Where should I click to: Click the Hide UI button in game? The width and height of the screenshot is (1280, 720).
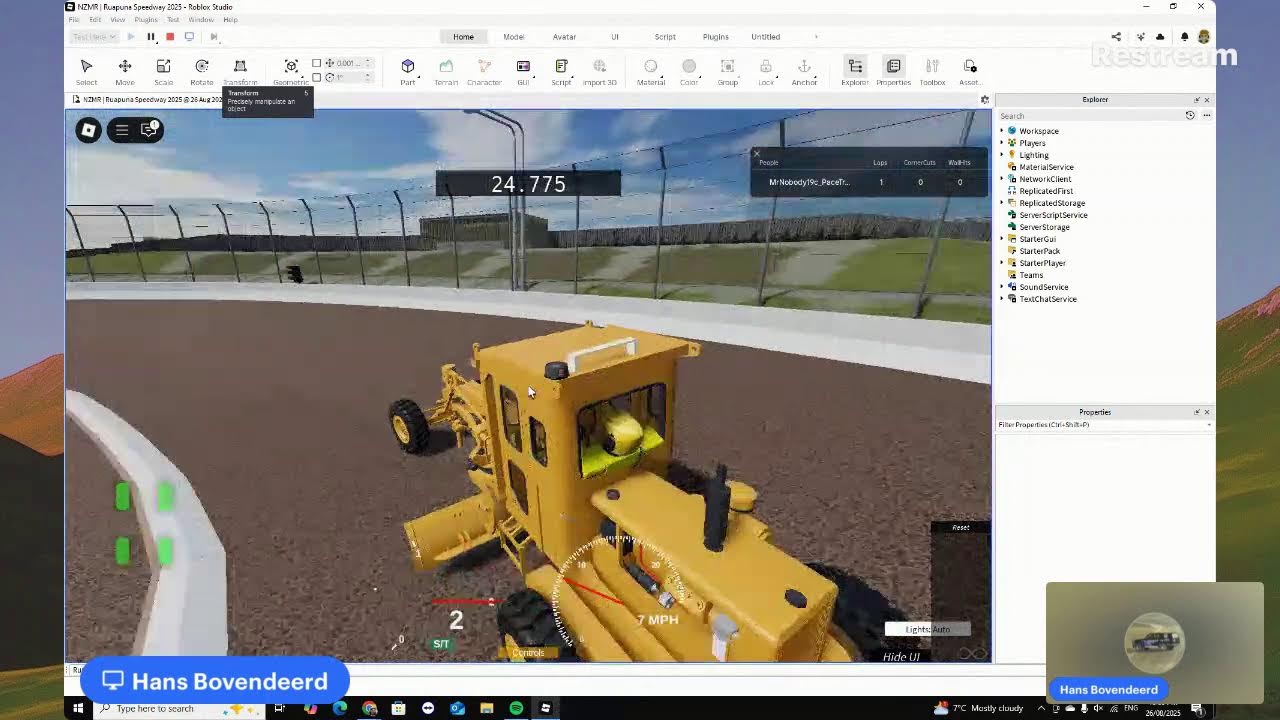pyautogui.click(x=901, y=657)
